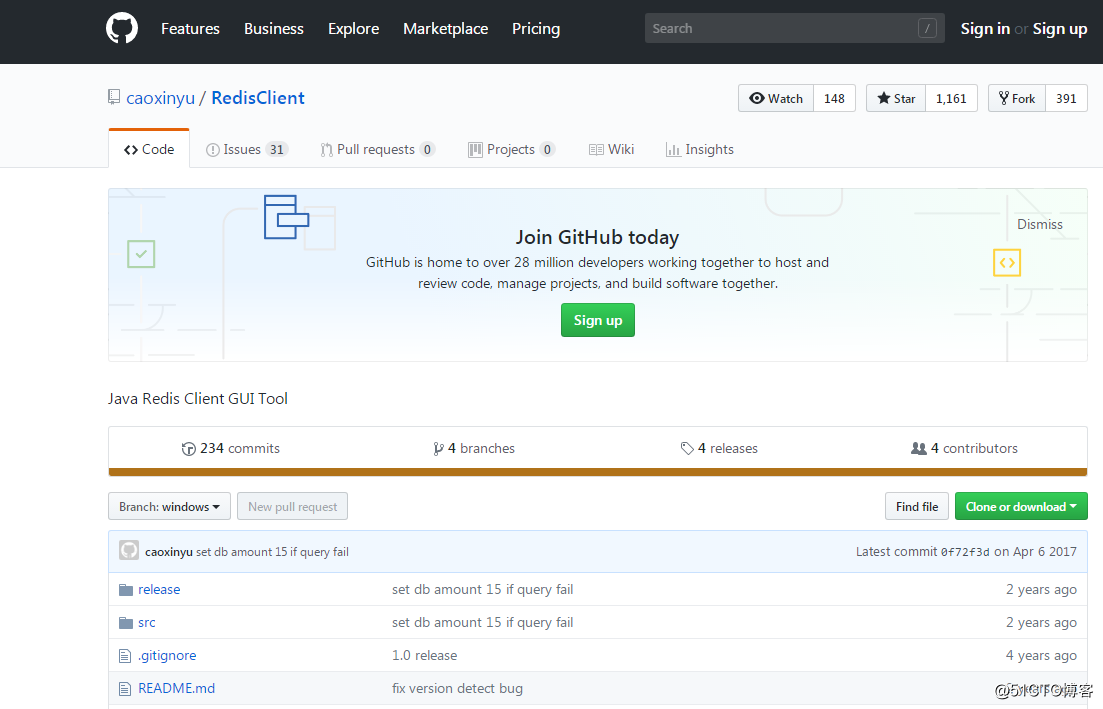Open the README.md file

pos(177,689)
